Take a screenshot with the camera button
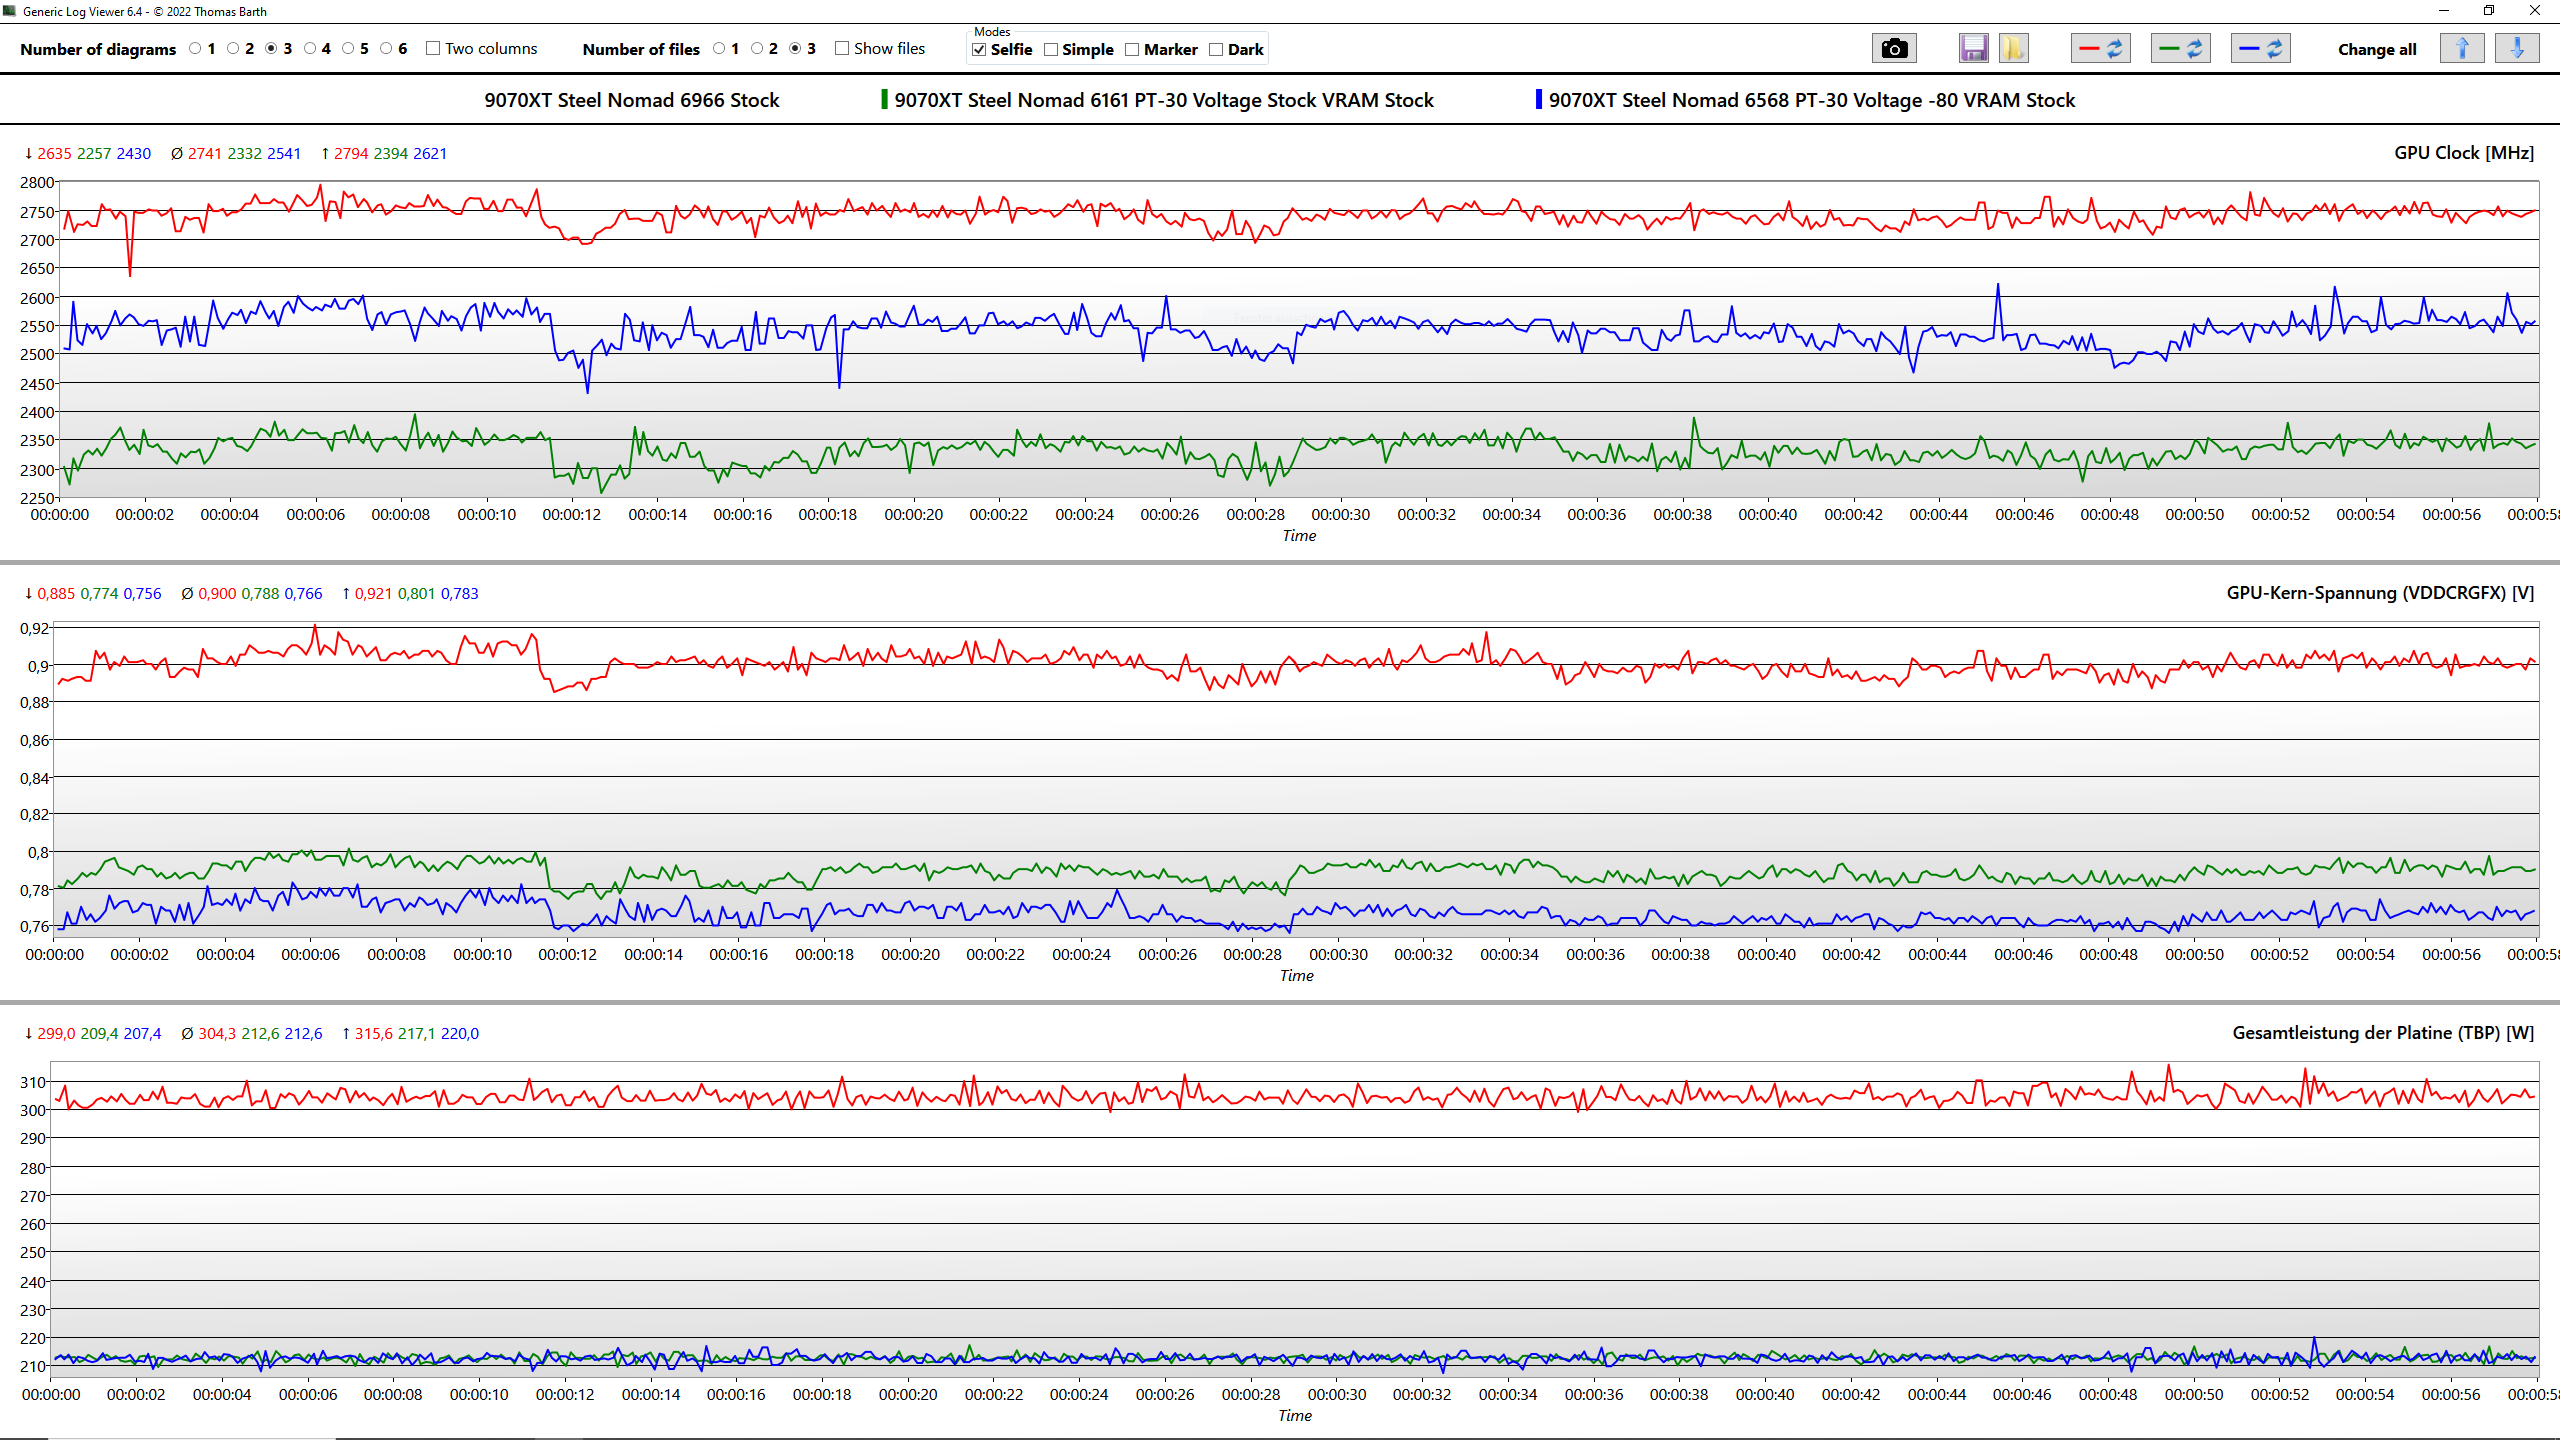This screenshot has width=2560, height=1440. 1893,49
